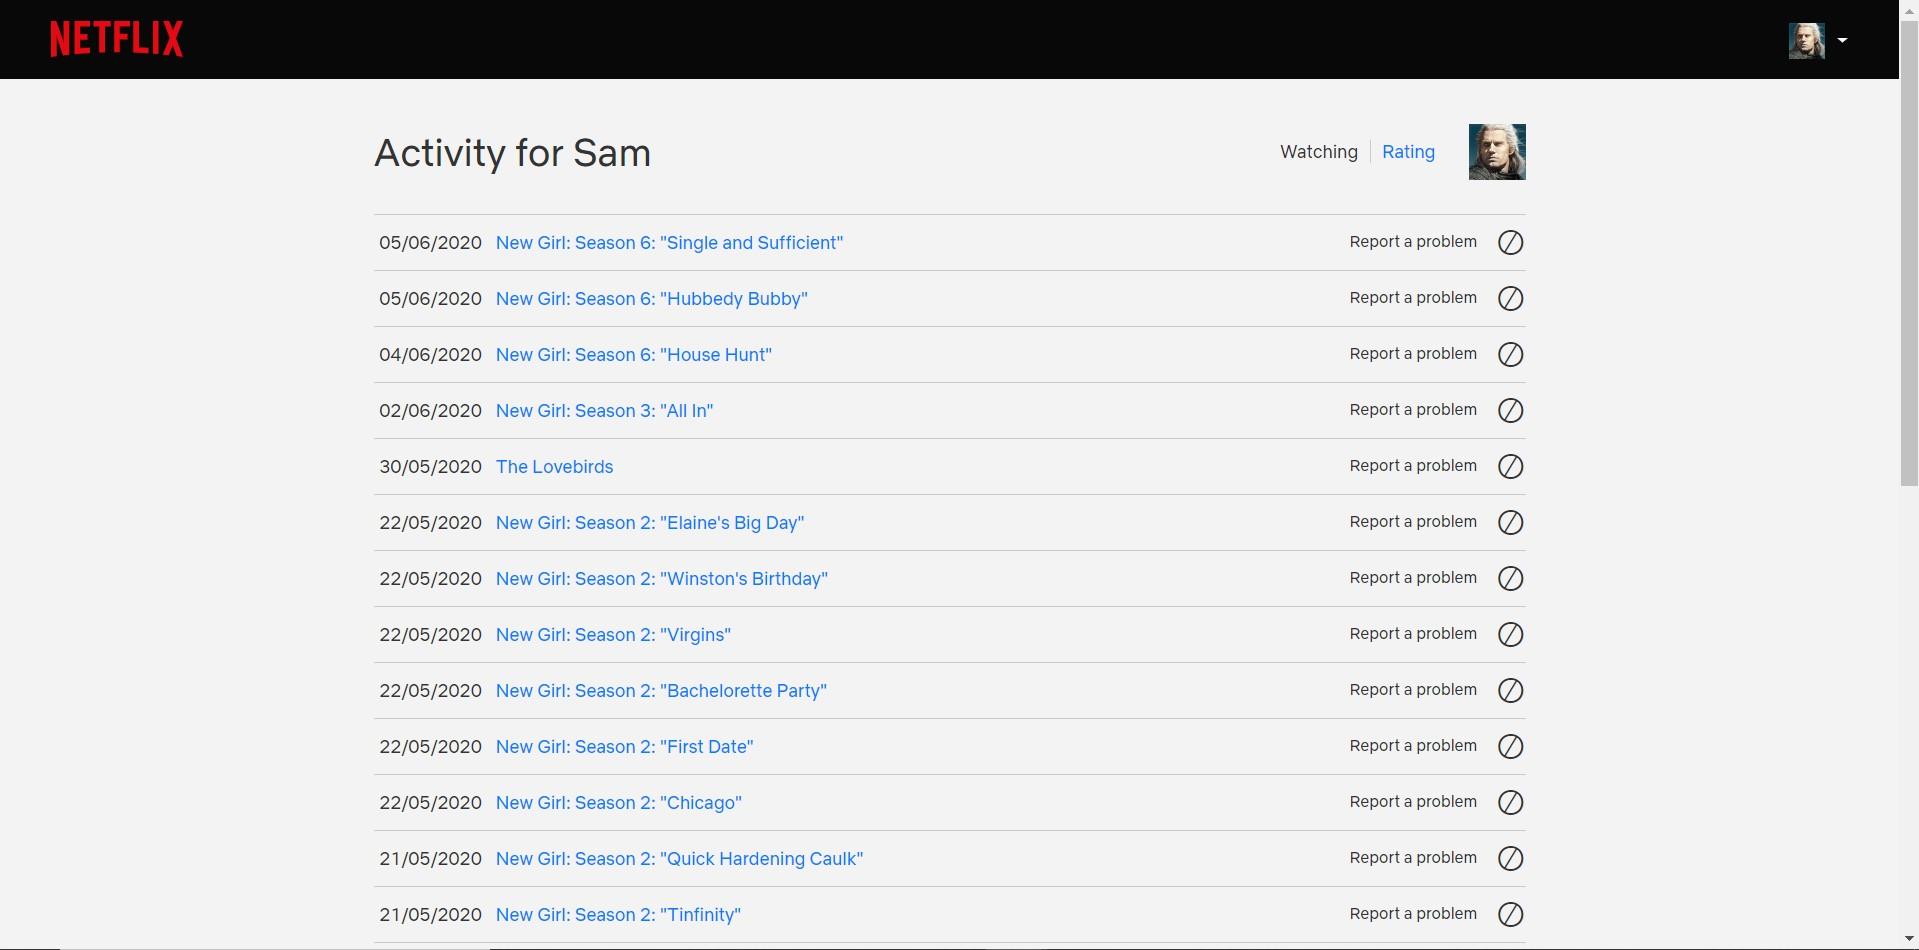Report a problem for "Tinfinity"
This screenshot has width=1919, height=950.
click(1413, 914)
